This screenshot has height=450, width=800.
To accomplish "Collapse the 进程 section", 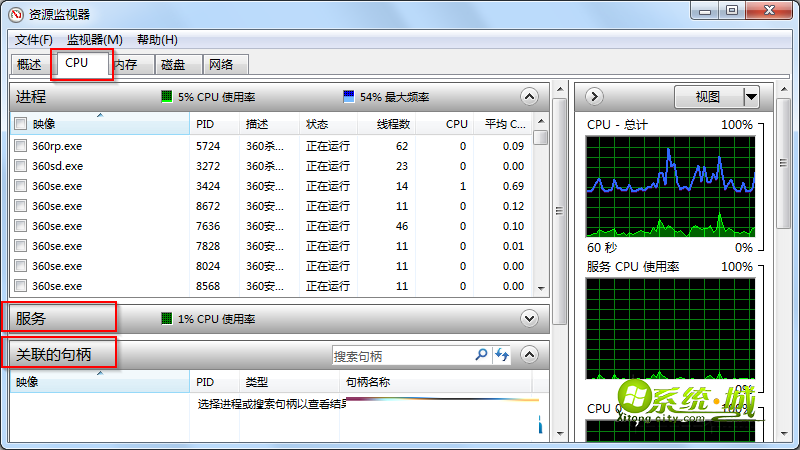I will [530, 97].
